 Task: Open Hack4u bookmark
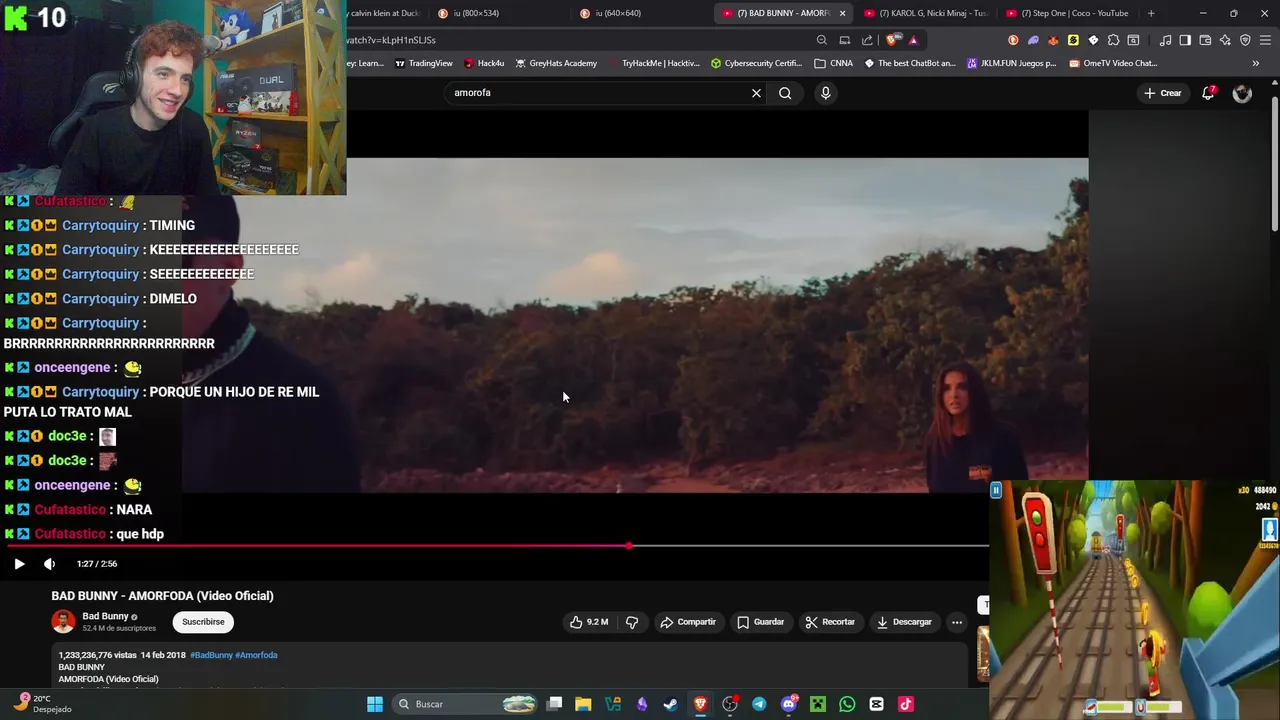(x=484, y=63)
